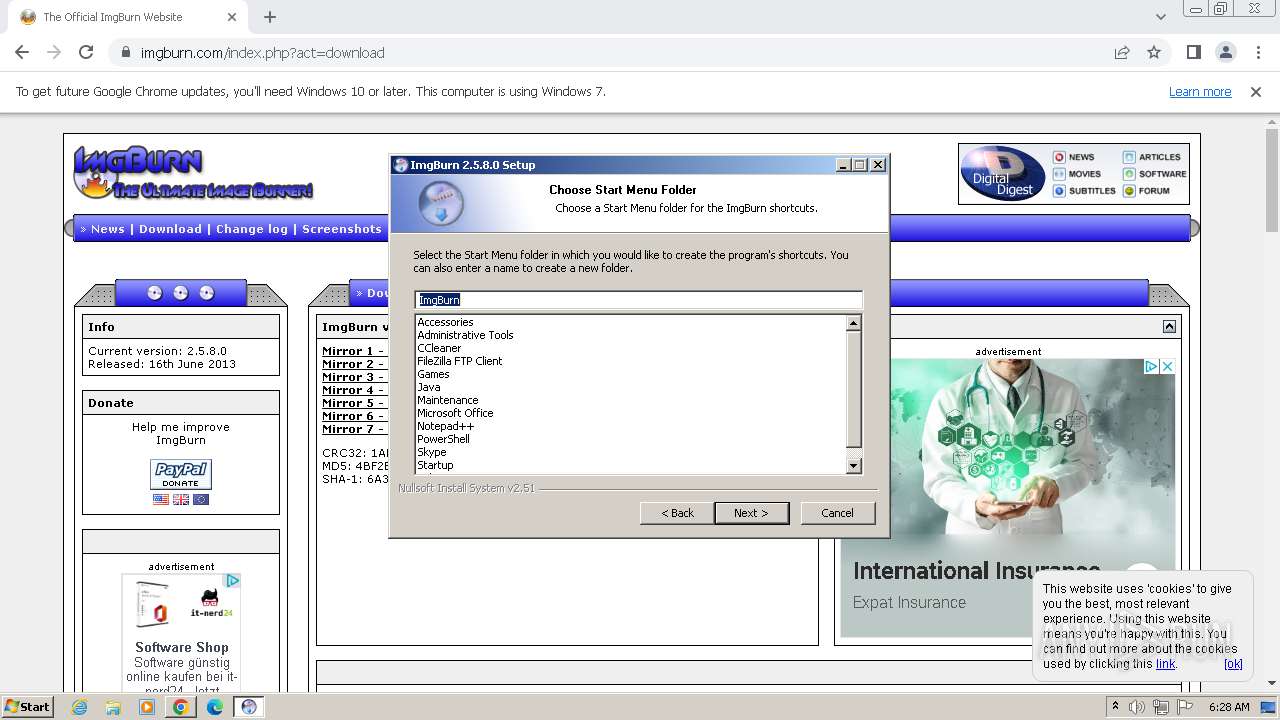Screen dimensions: 1280x720
Task: Open Chrome's three-dot menu
Action: point(1258,53)
